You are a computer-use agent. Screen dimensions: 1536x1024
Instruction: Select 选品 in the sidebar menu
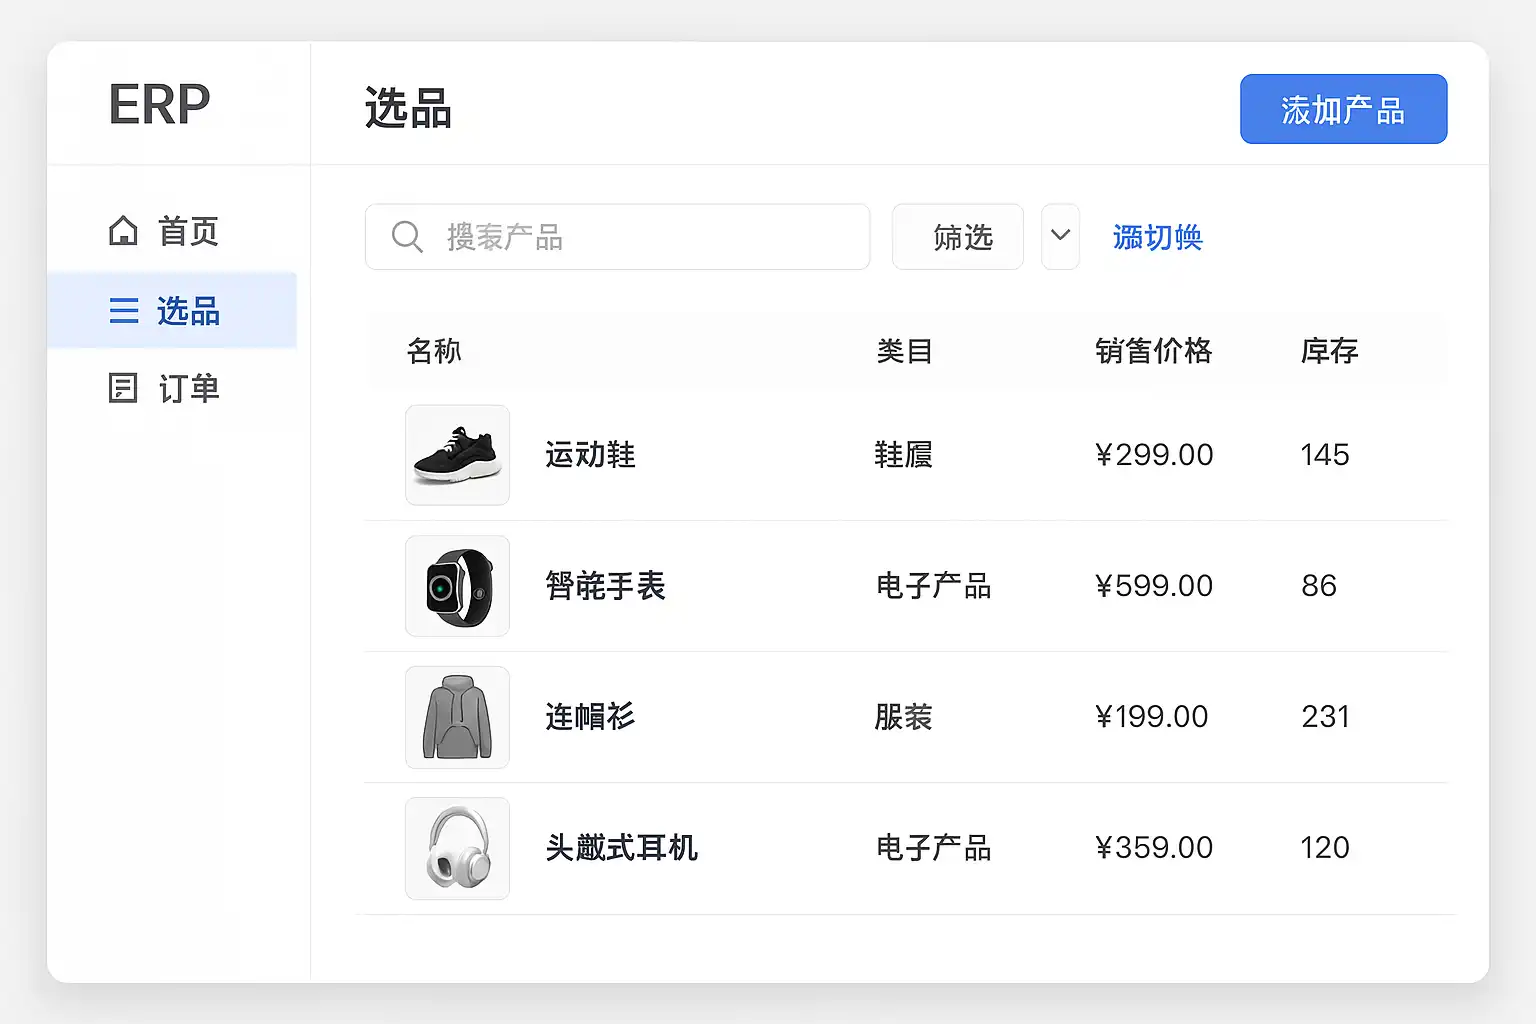(x=187, y=311)
